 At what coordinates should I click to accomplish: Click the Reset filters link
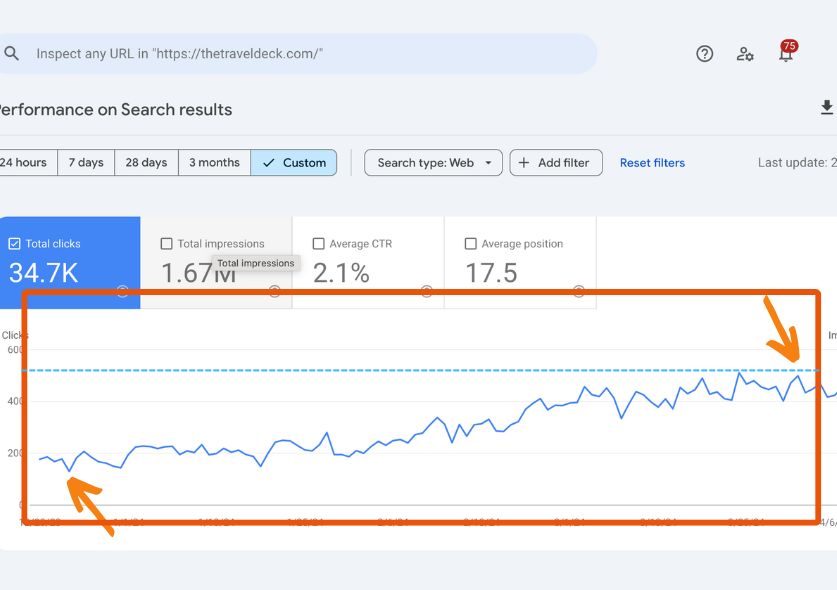click(x=652, y=163)
